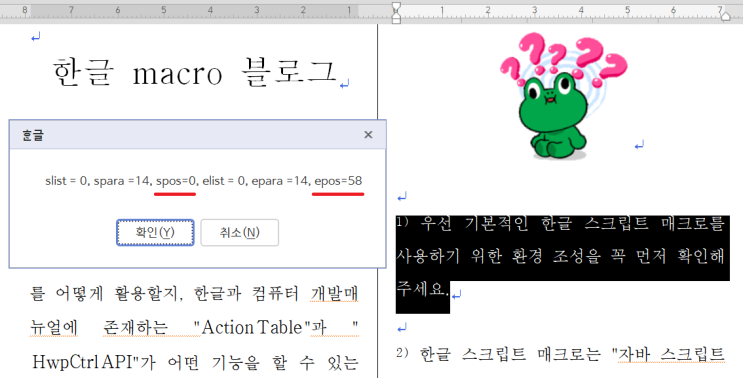Click 'epara =14' in dialog message
Screen dimensions: 743x378
coord(281,181)
